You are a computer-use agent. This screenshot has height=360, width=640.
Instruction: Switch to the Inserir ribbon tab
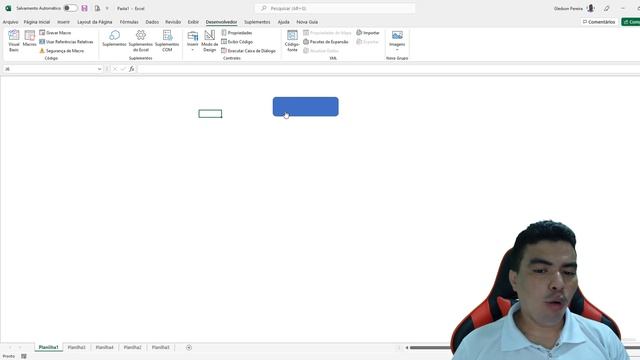63,22
